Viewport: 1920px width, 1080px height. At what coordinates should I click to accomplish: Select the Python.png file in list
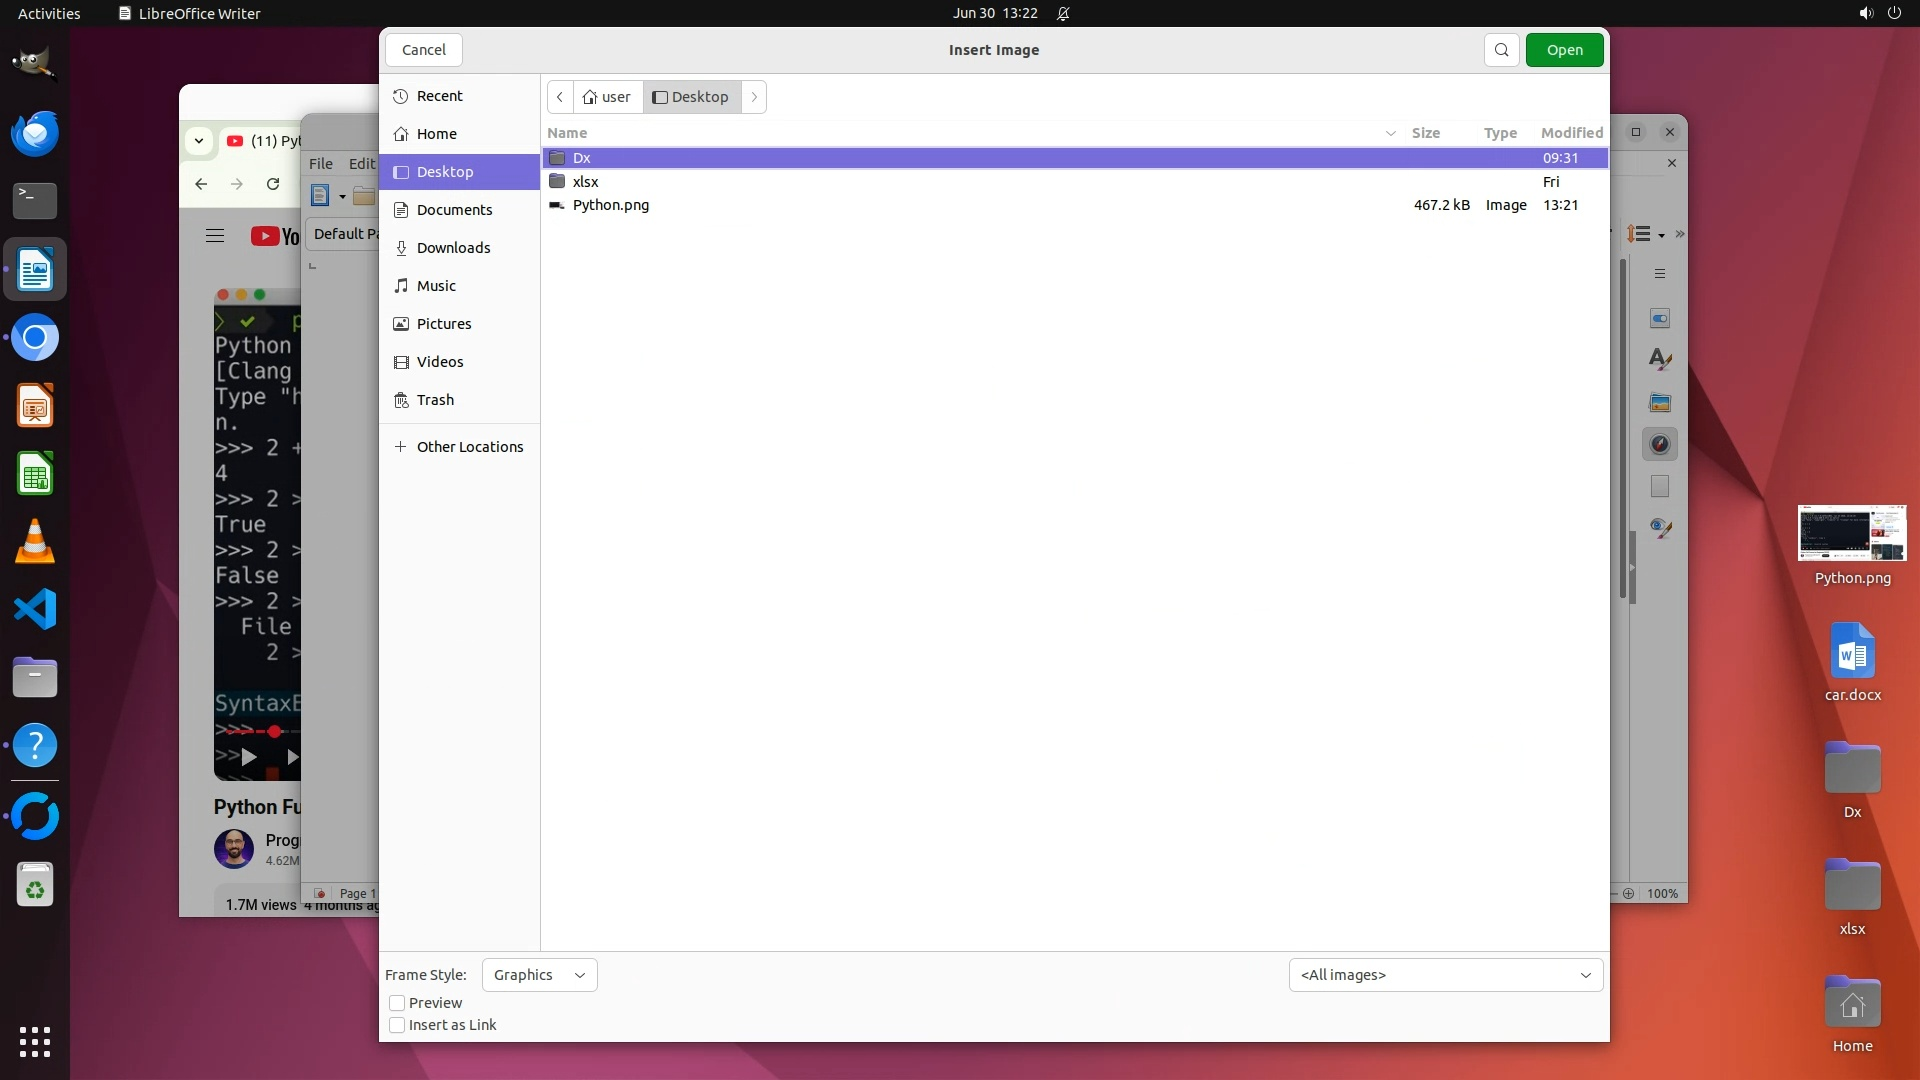click(x=611, y=205)
